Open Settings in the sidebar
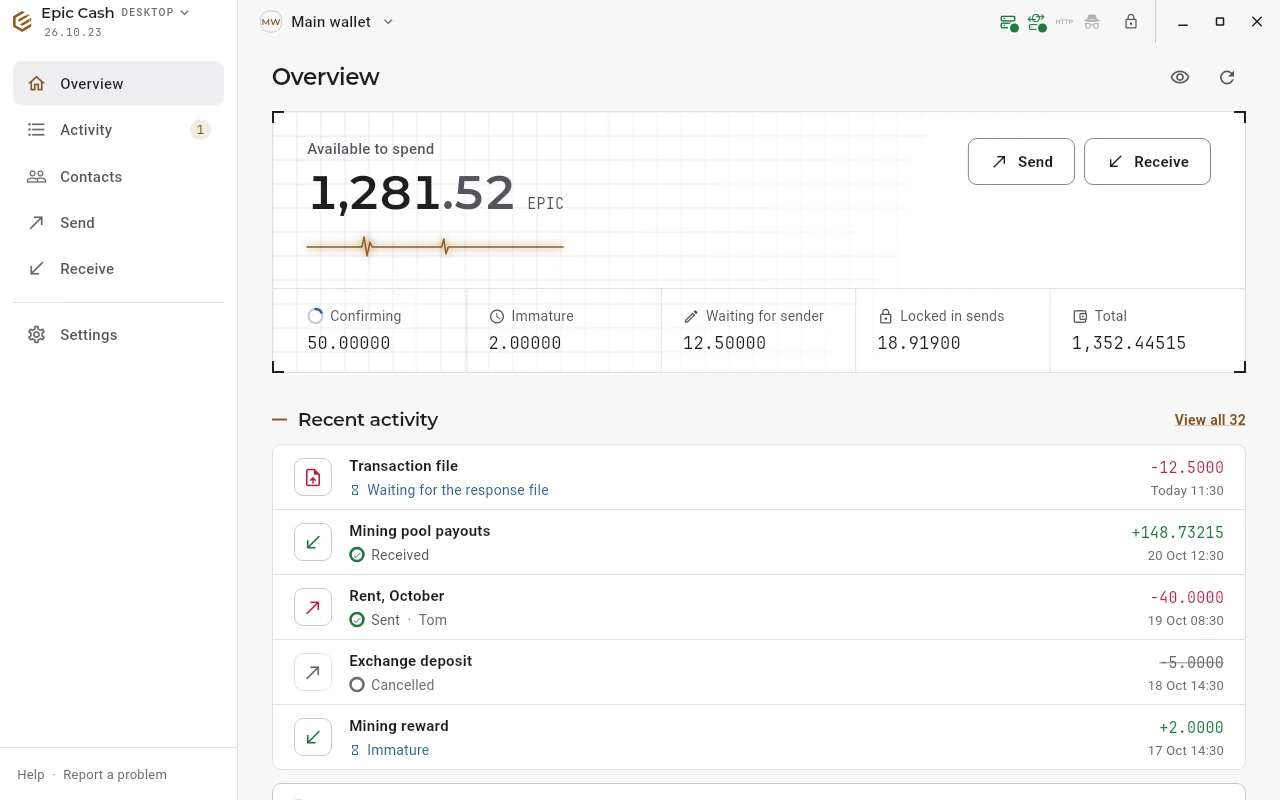This screenshot has width=1280, height=800. coord(118,334)
